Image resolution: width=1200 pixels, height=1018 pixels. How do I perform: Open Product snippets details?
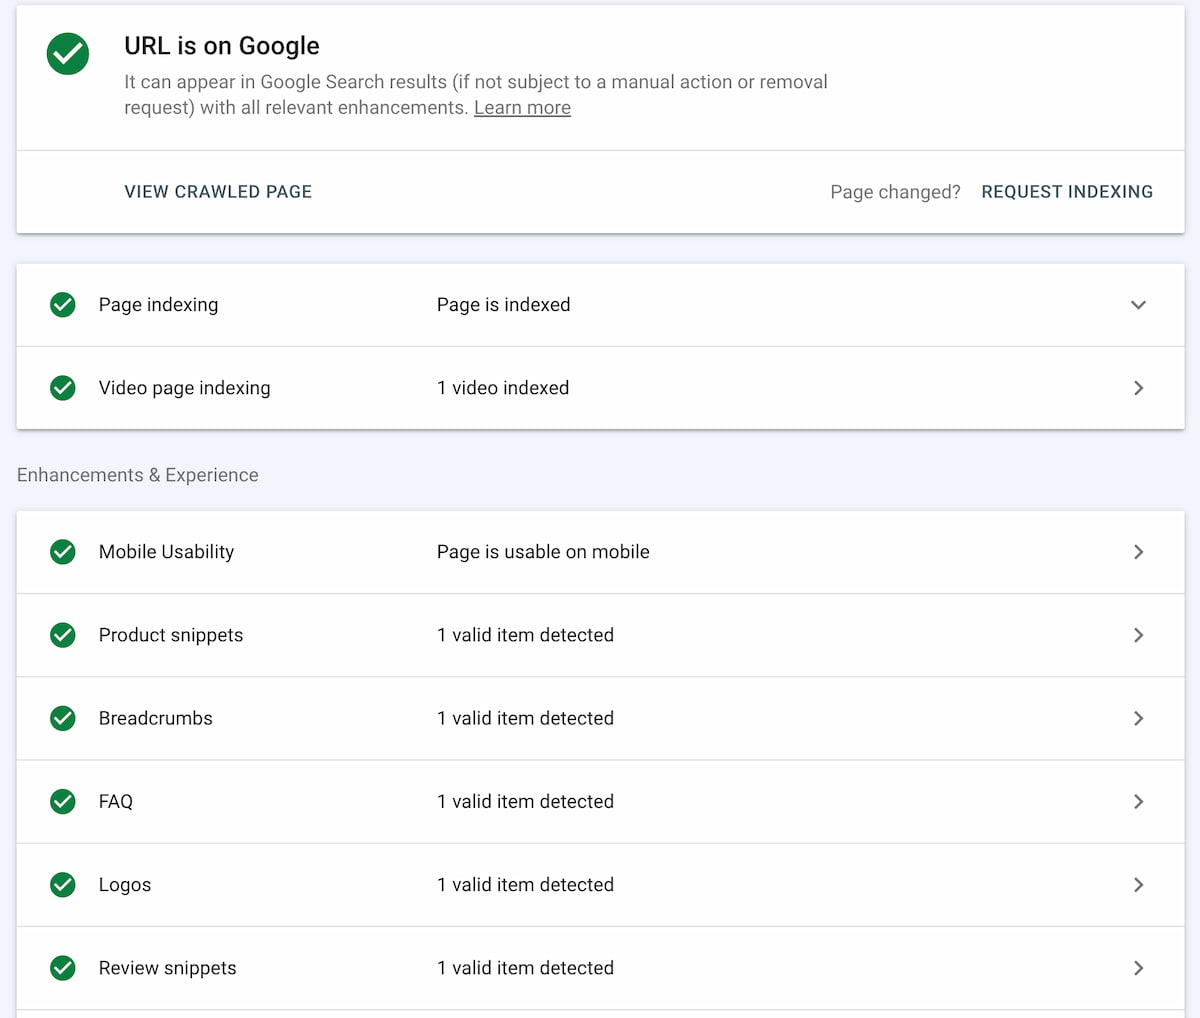(x=1138, y=635)
